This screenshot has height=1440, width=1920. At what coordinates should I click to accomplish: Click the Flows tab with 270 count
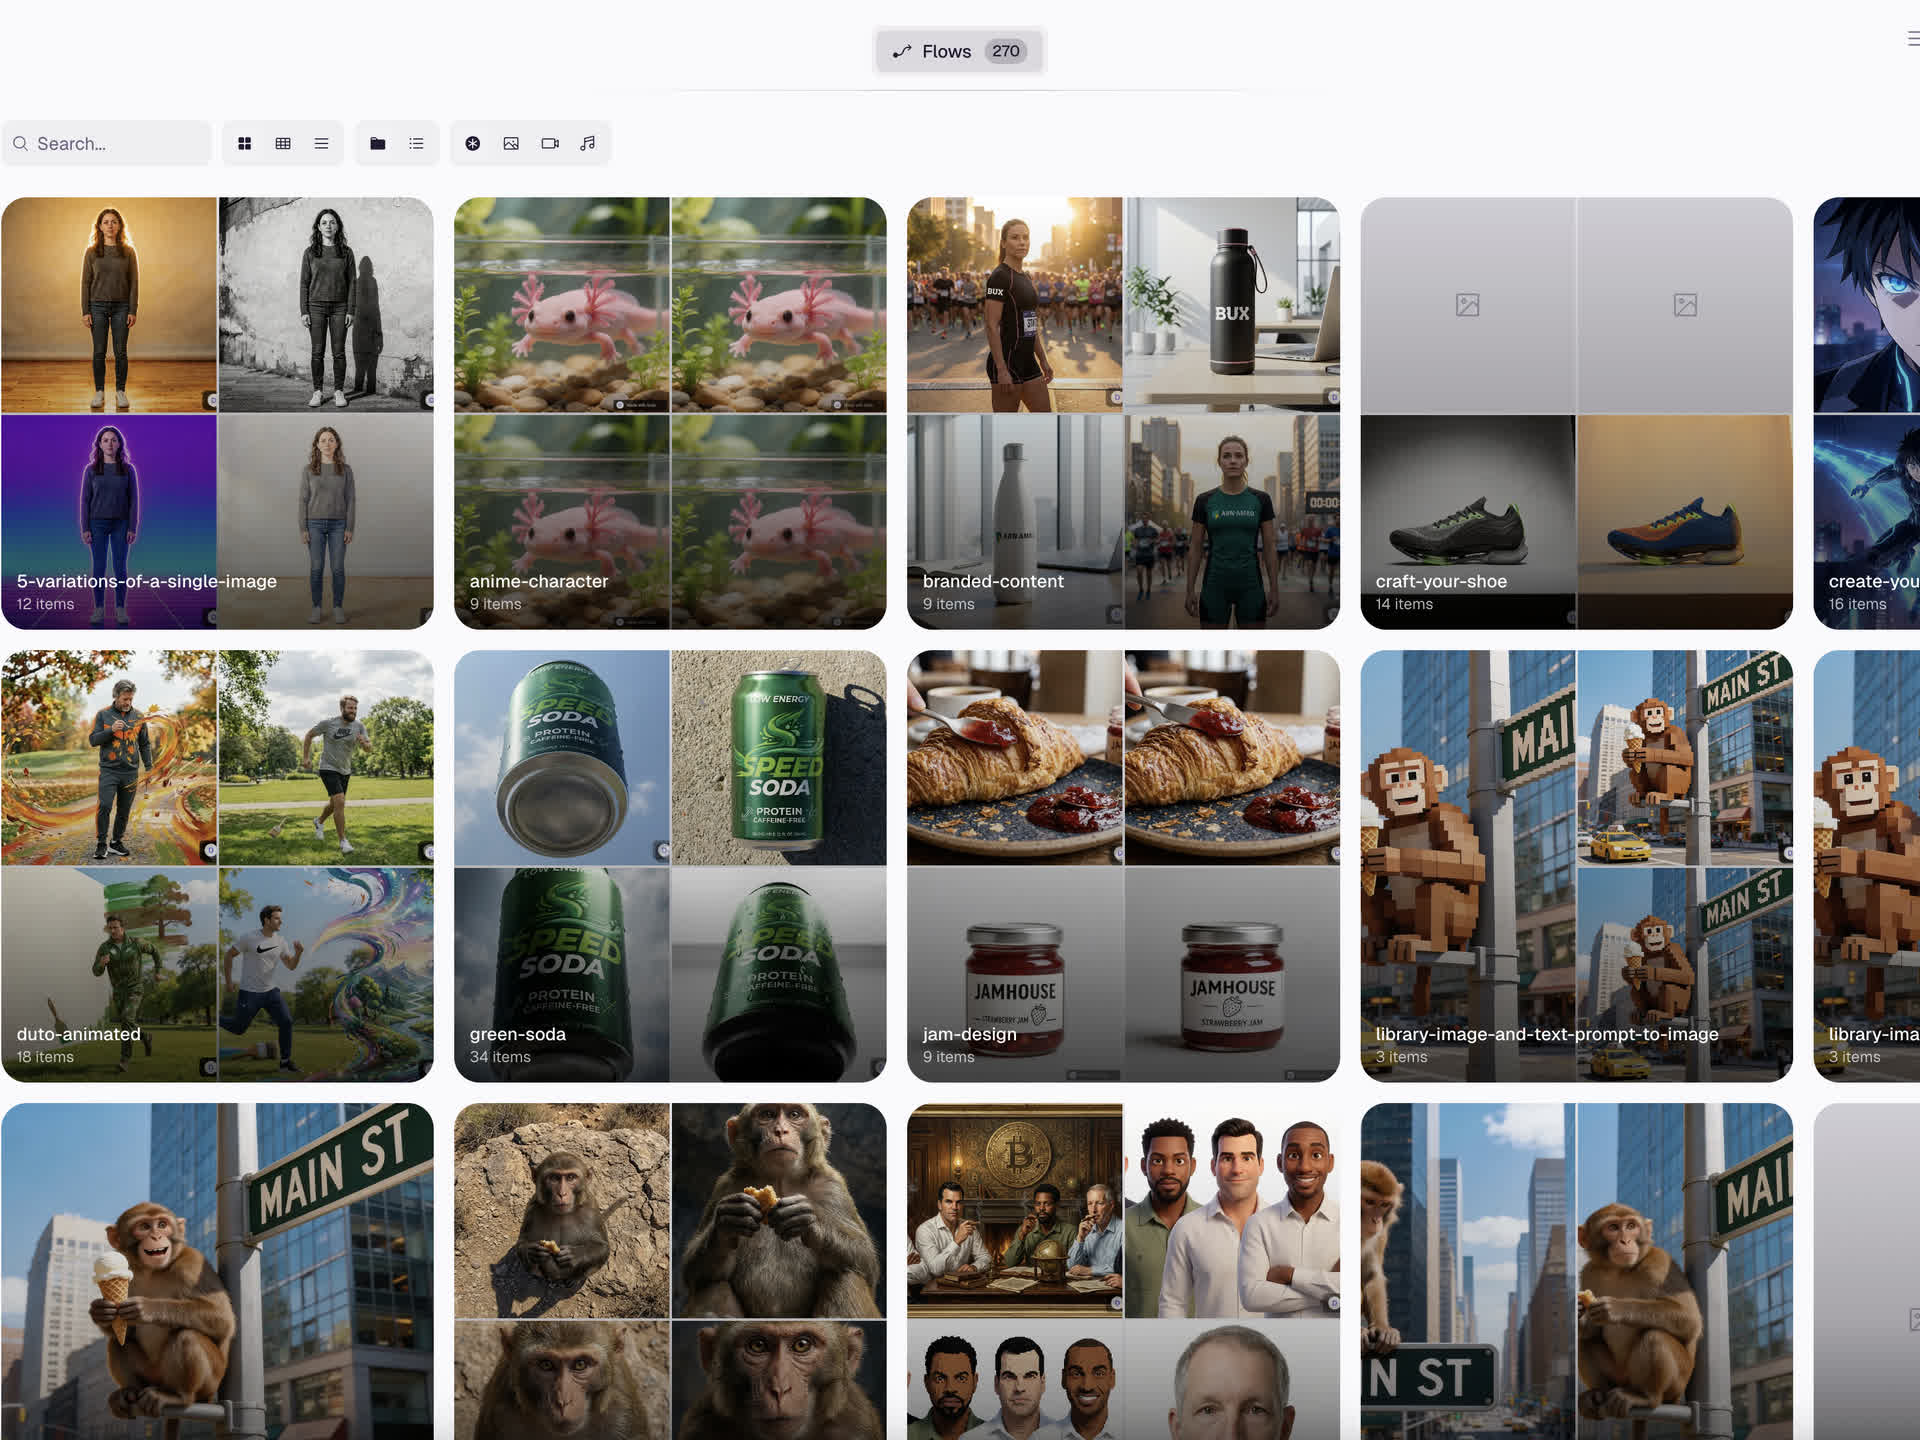tap(959, 51)
